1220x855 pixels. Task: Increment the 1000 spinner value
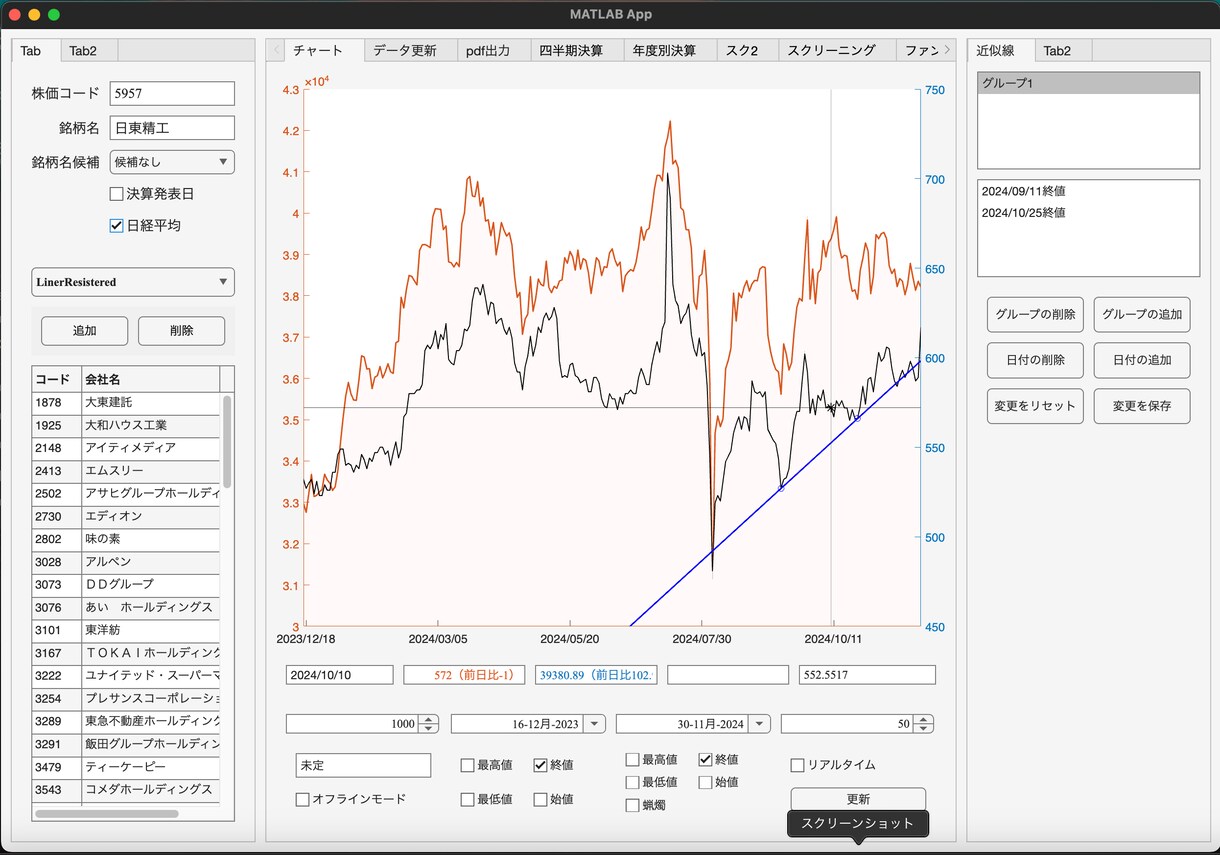click(x=428, y=719)
